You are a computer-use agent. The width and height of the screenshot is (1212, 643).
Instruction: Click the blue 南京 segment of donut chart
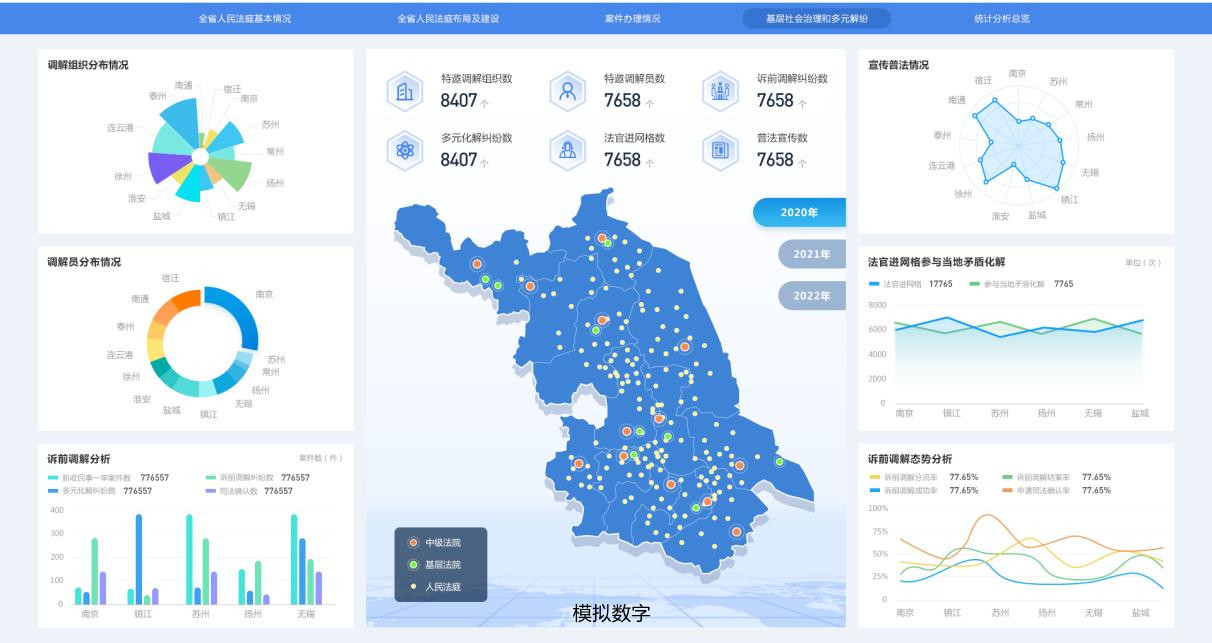(246, 315)
